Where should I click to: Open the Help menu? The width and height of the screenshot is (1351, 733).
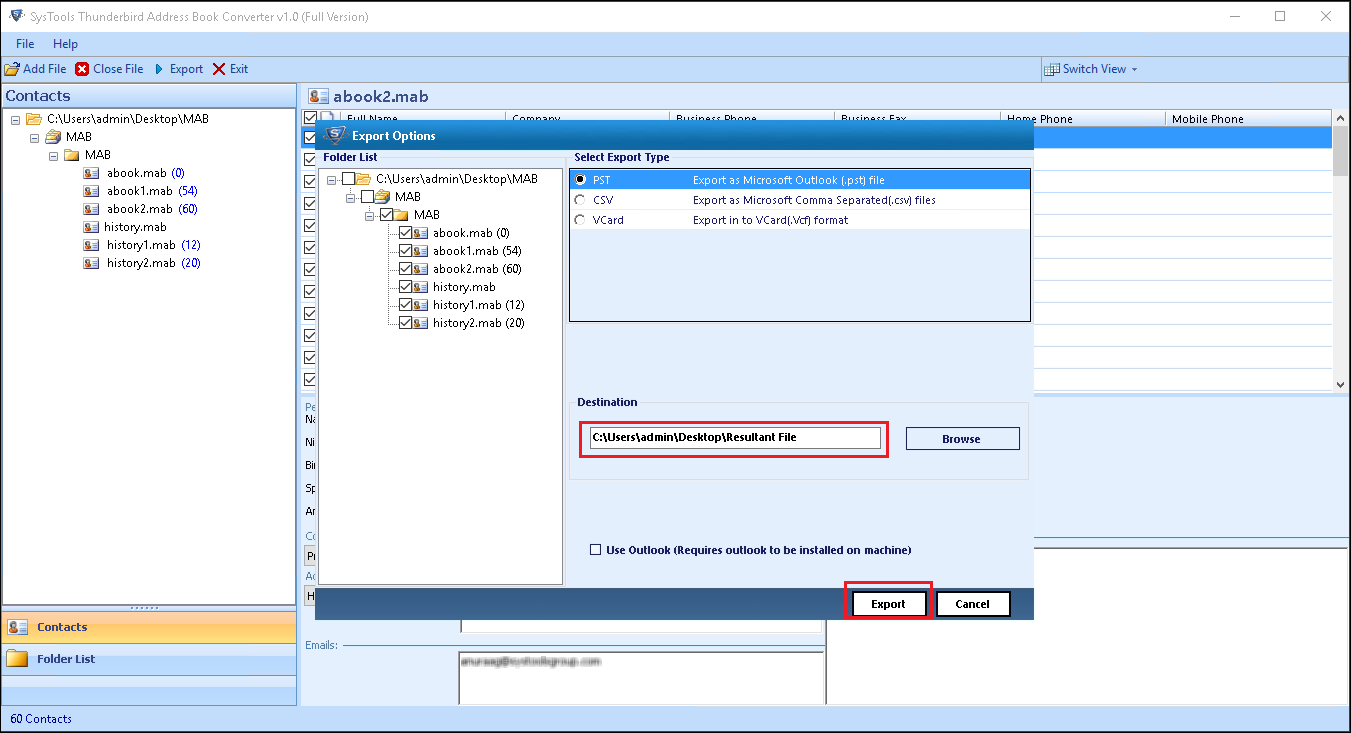tap(65, 43)
